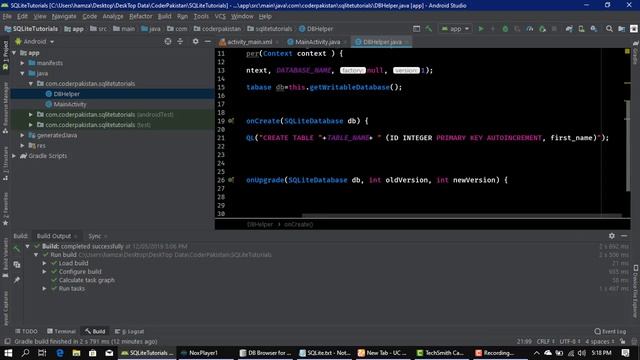Click DBHelper in breadcrumb navigation bar

coord(316,29)
